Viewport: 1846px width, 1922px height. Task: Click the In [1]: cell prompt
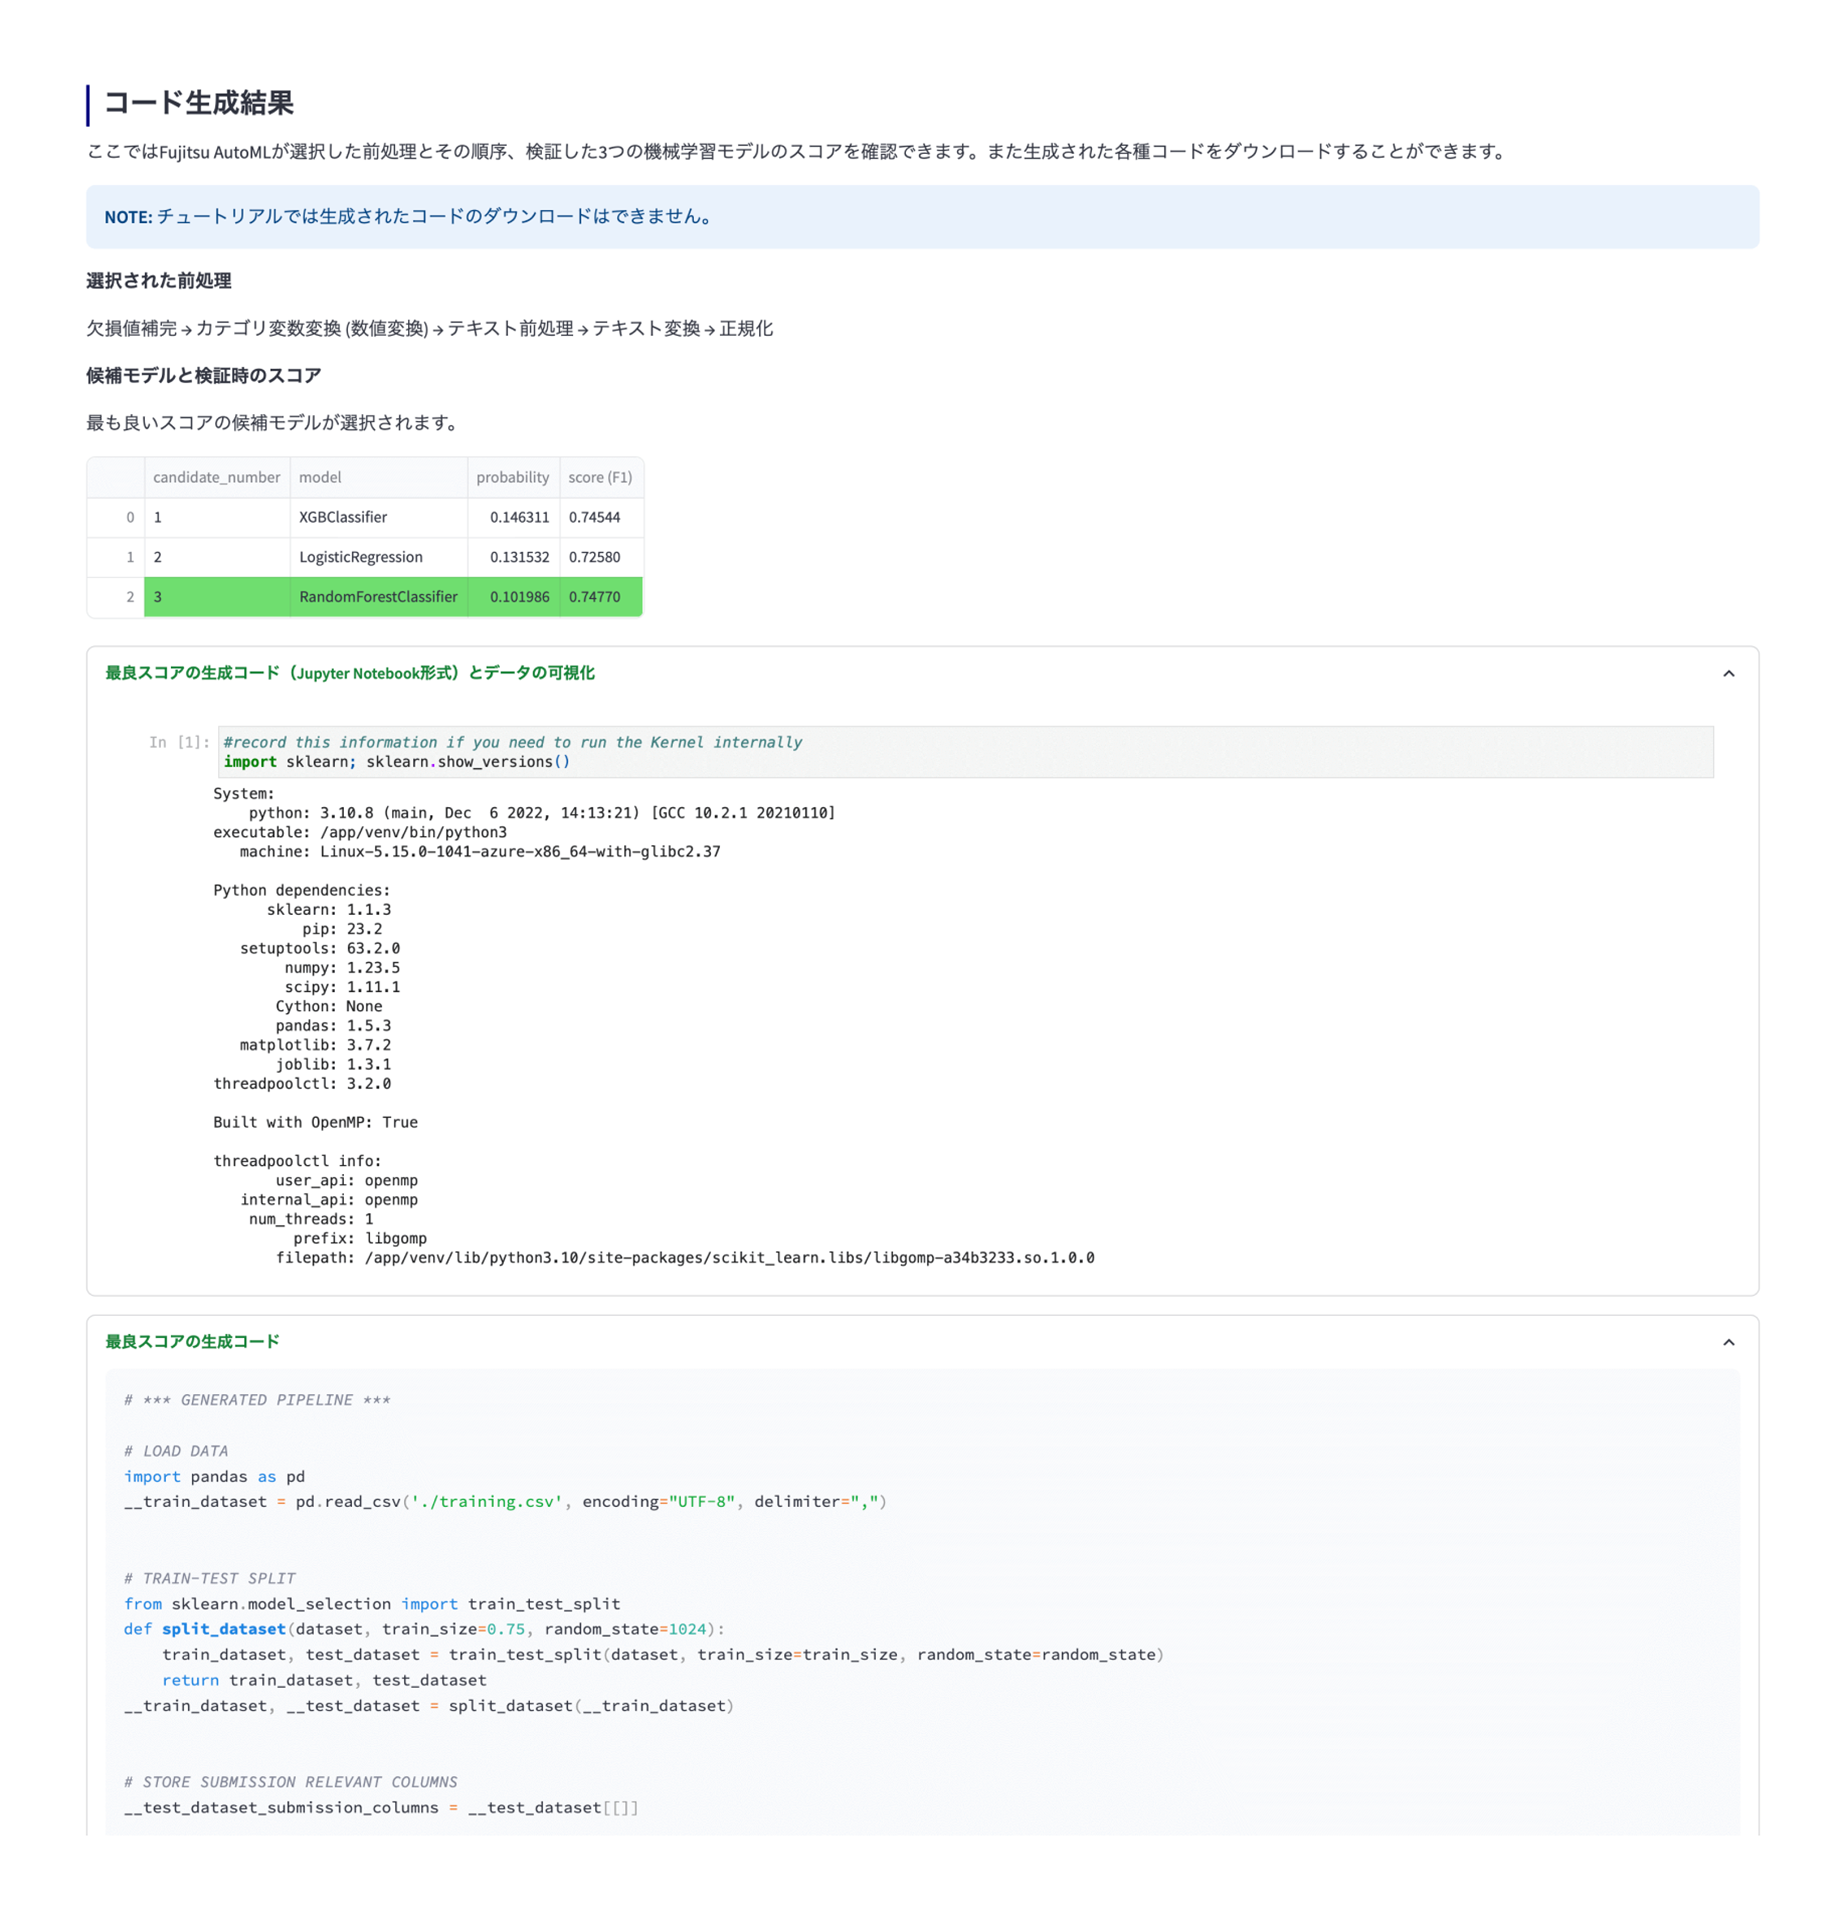click(x=179, y=742)
